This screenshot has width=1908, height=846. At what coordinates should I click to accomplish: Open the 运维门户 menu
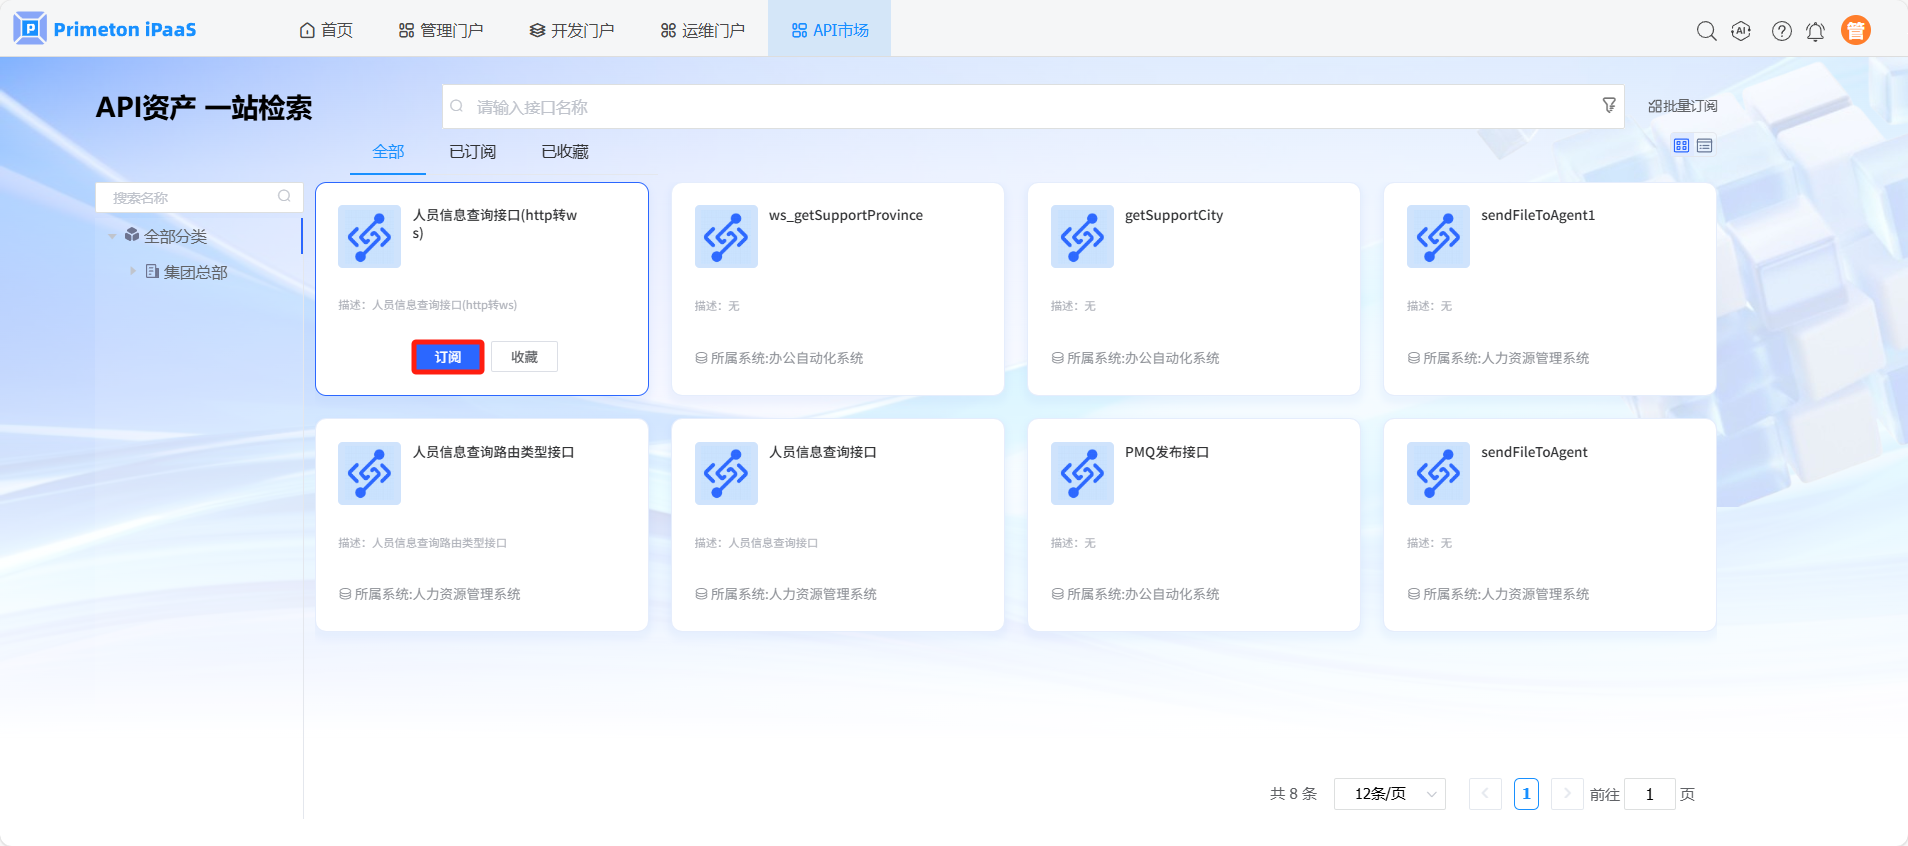point(703,30)
